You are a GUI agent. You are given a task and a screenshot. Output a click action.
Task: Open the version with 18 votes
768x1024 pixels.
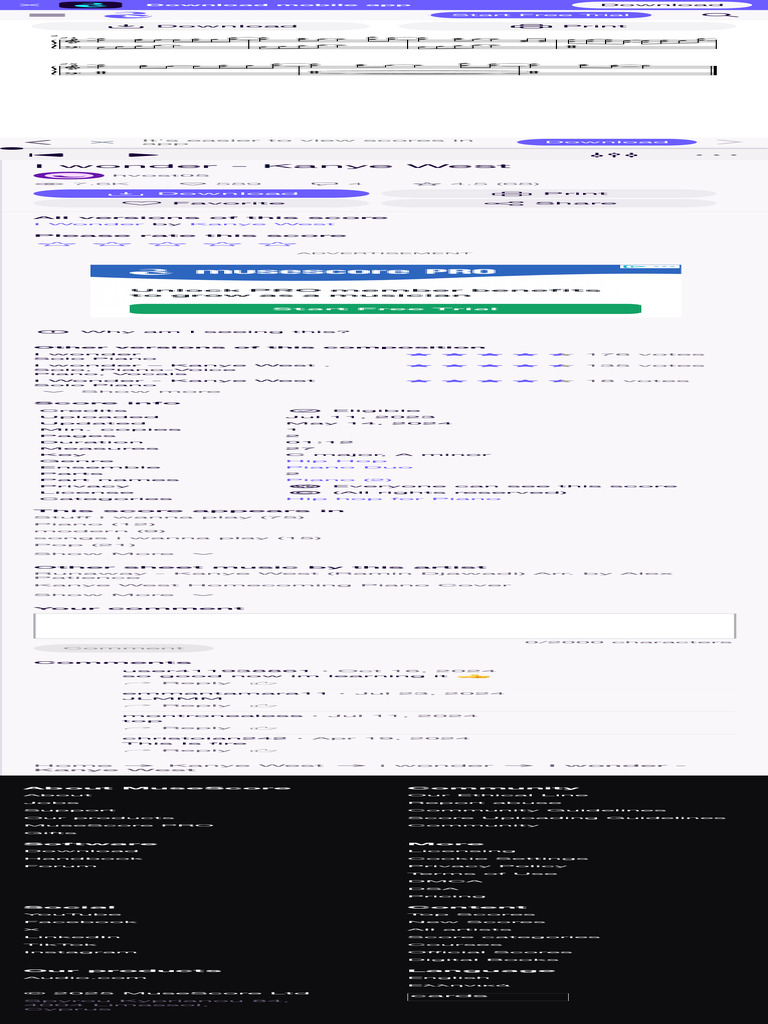174,380
